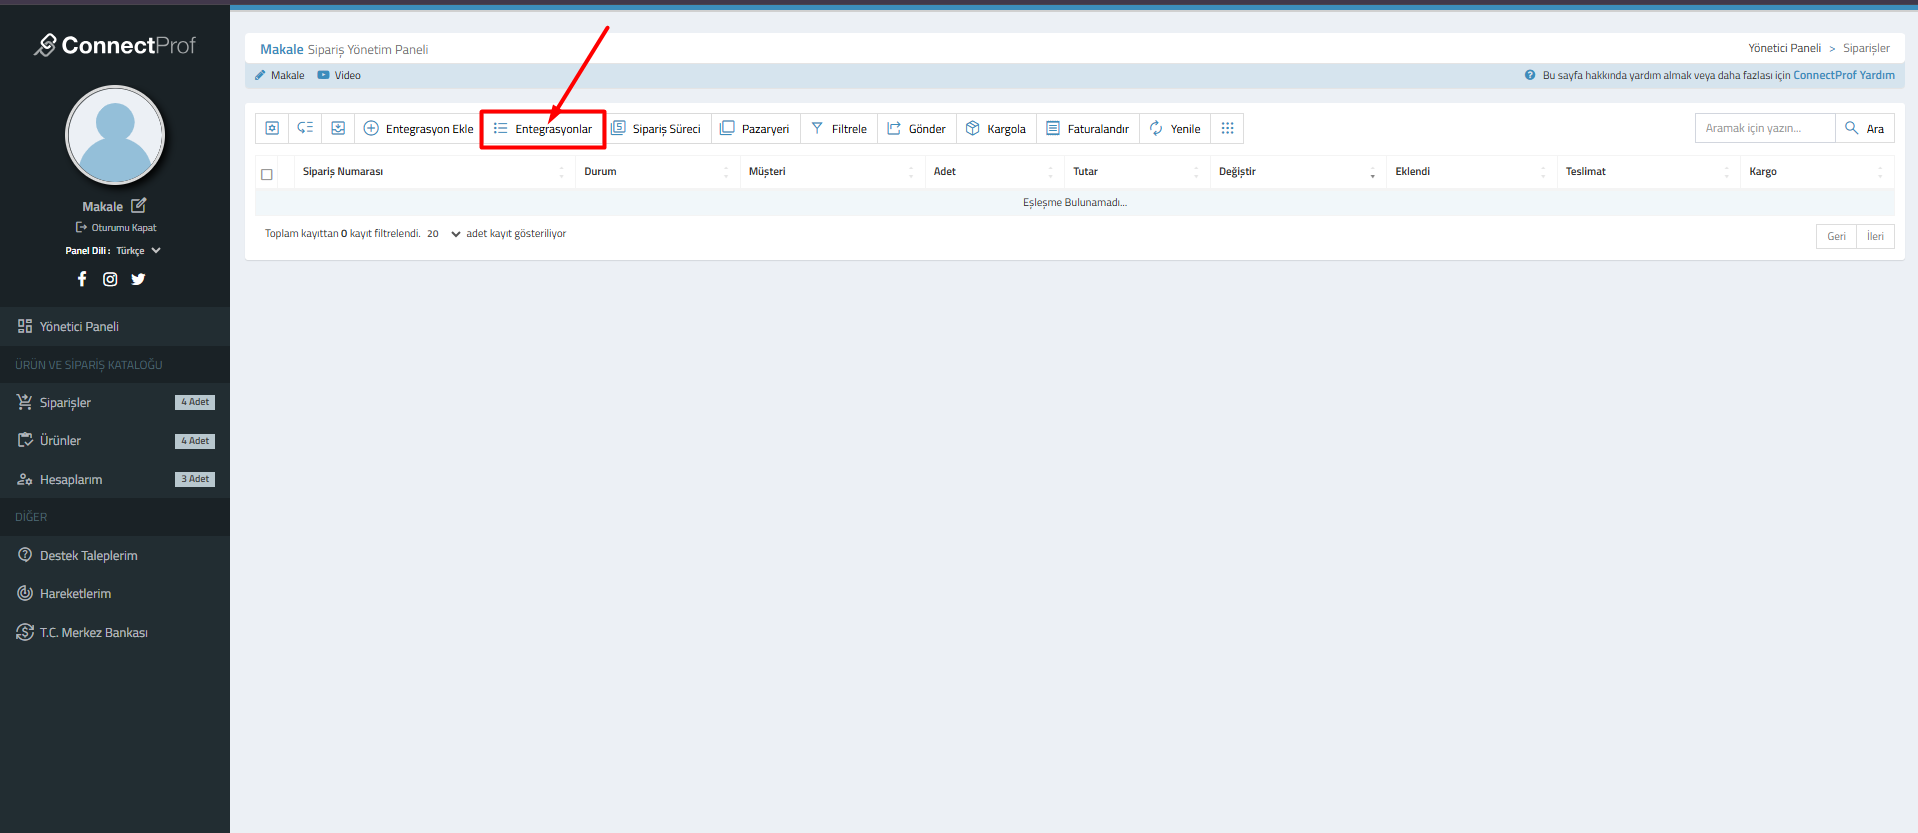This screenshot has height=833, width=1918.
Task: Click the download icon in the toolbar
Action: (x=338, y=128)
